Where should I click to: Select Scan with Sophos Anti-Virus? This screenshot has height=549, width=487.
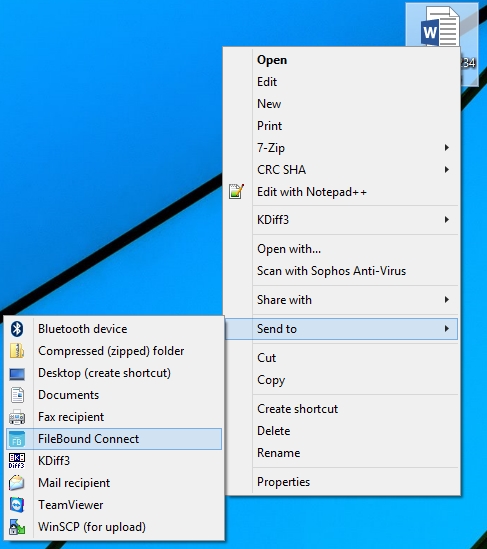tap(342, 271)
